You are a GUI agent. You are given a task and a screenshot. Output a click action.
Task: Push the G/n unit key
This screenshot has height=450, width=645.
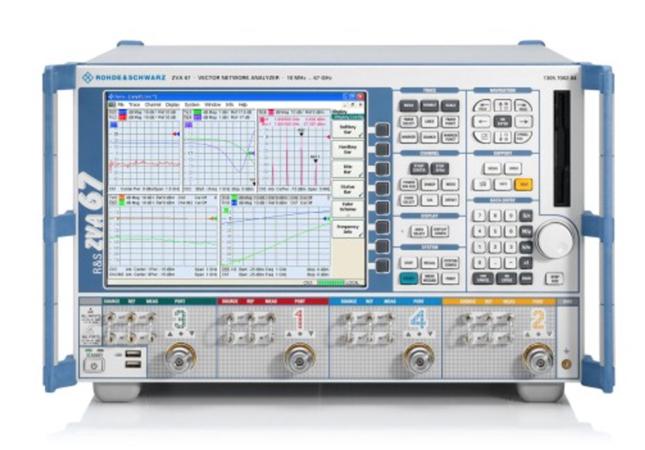click(x=527, y=216)
